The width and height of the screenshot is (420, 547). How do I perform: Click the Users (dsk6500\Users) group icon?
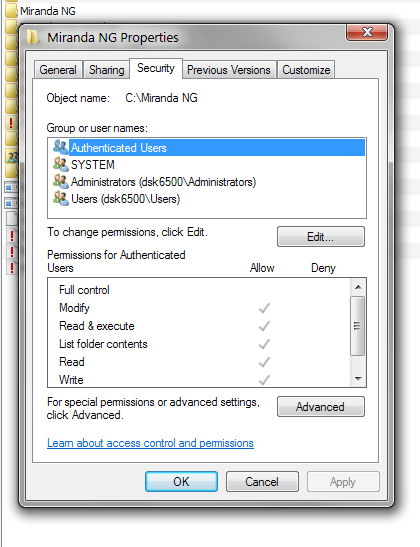click(x=61, y=198)
